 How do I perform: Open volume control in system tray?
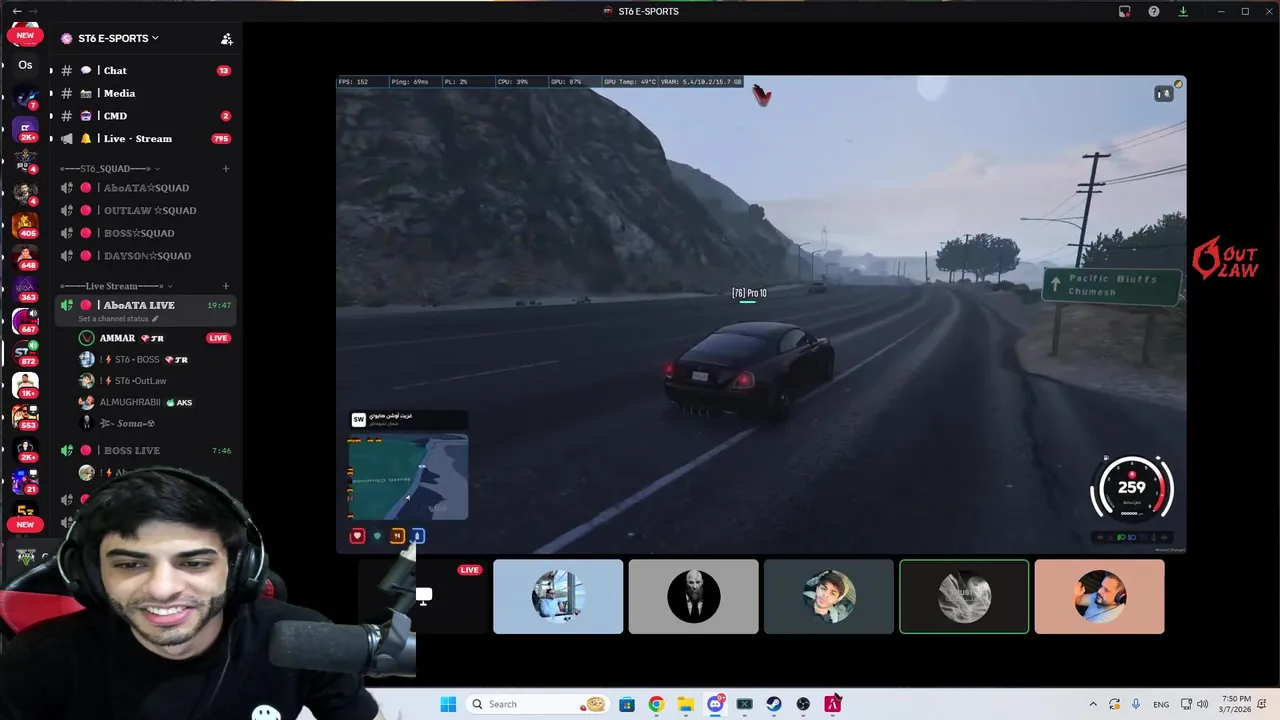pos(1202,704)
